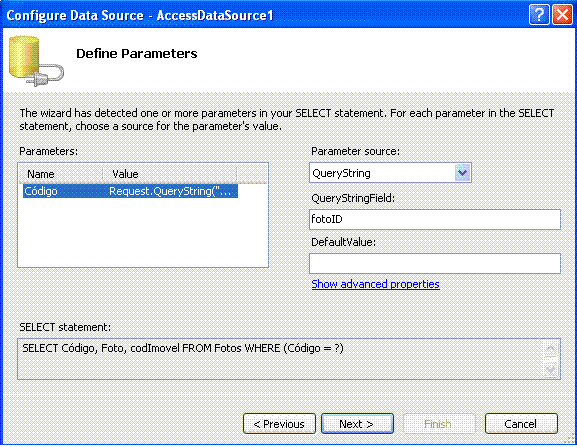Viewport: 577px width, 447px height.
Task: Click the DefaultValue input field
Action: pyautogui.click(x=435, y=263)
